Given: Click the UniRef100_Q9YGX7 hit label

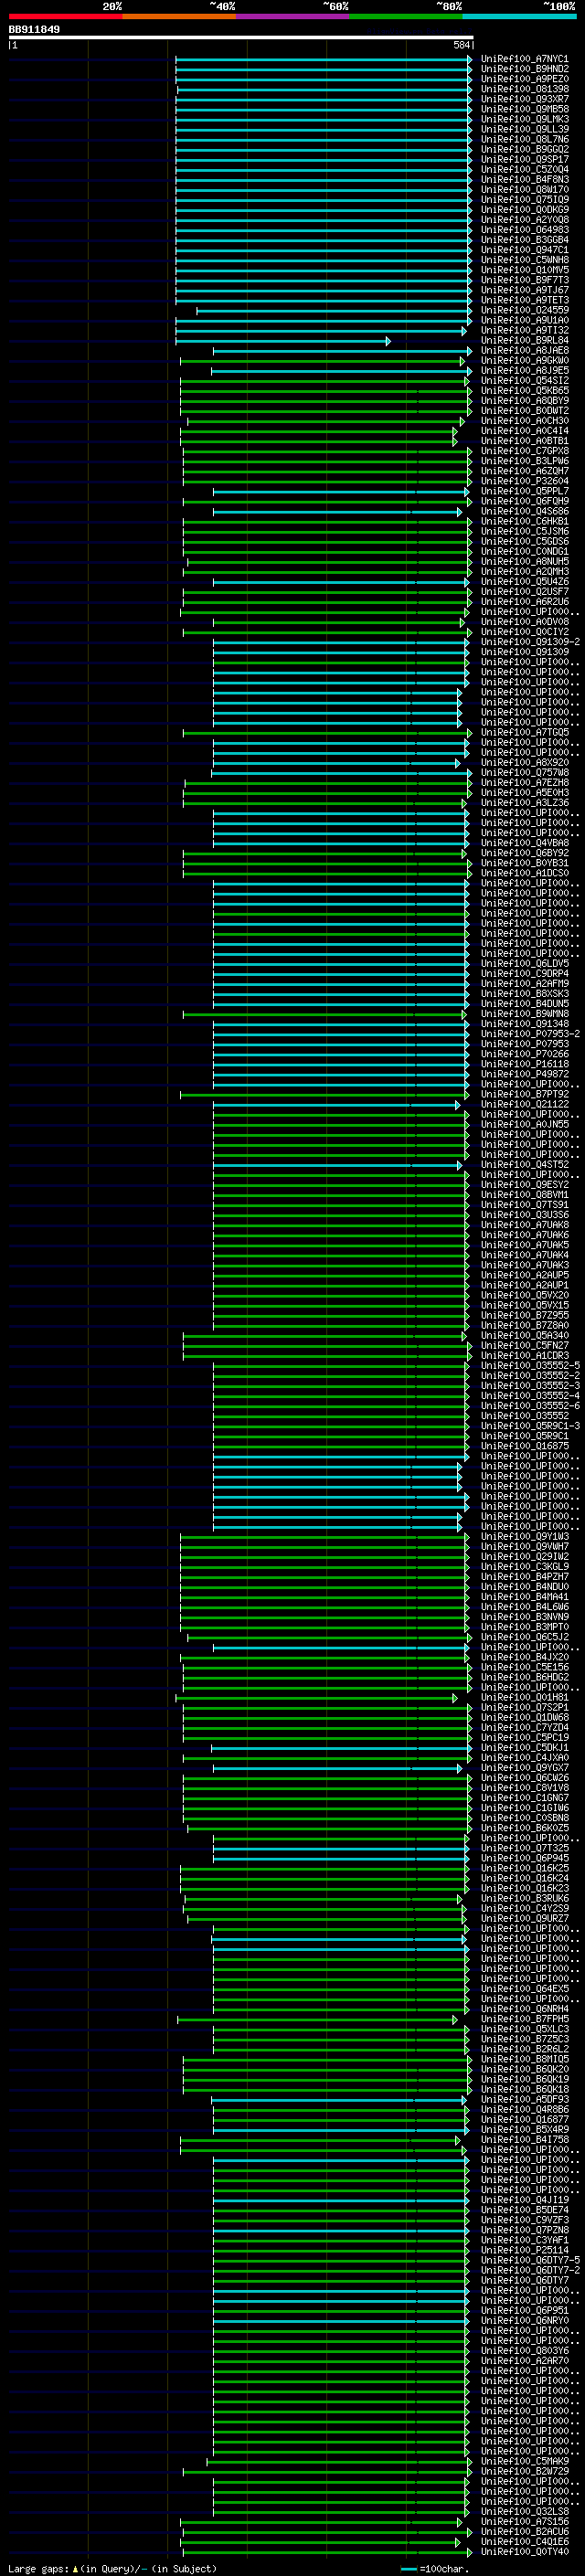Looking at the screenshot, I should 524,1767.
